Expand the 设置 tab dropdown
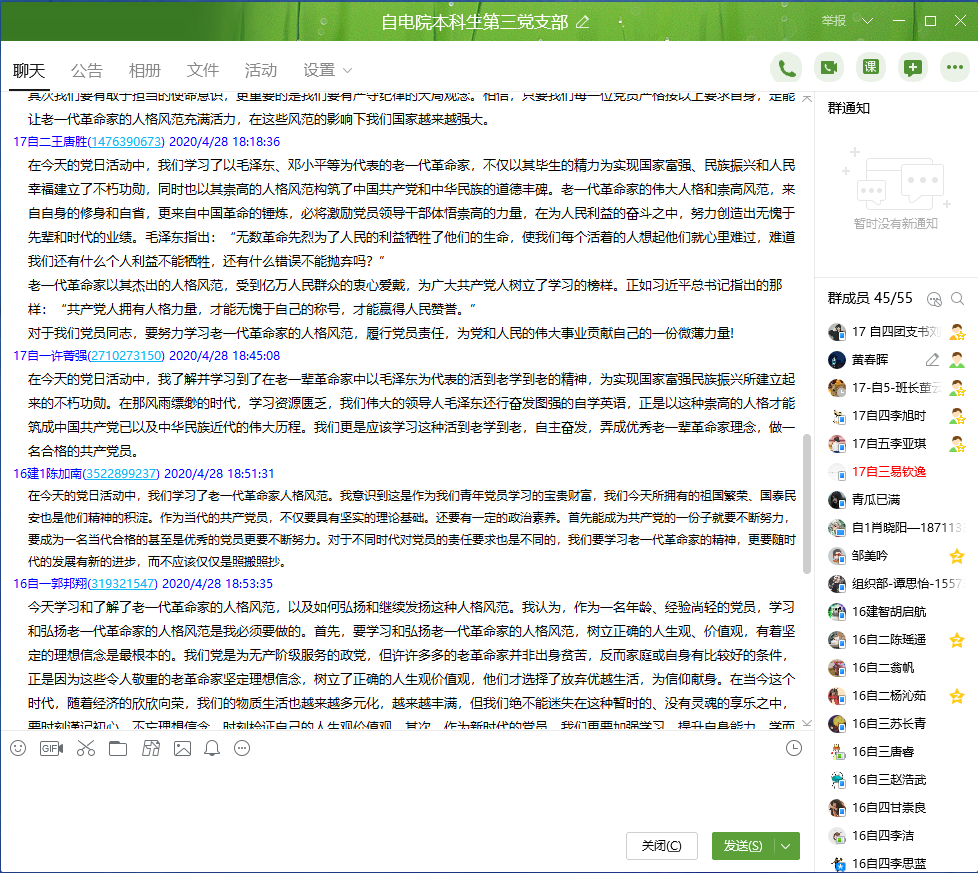The image size is (978, 873). [347, 70]
